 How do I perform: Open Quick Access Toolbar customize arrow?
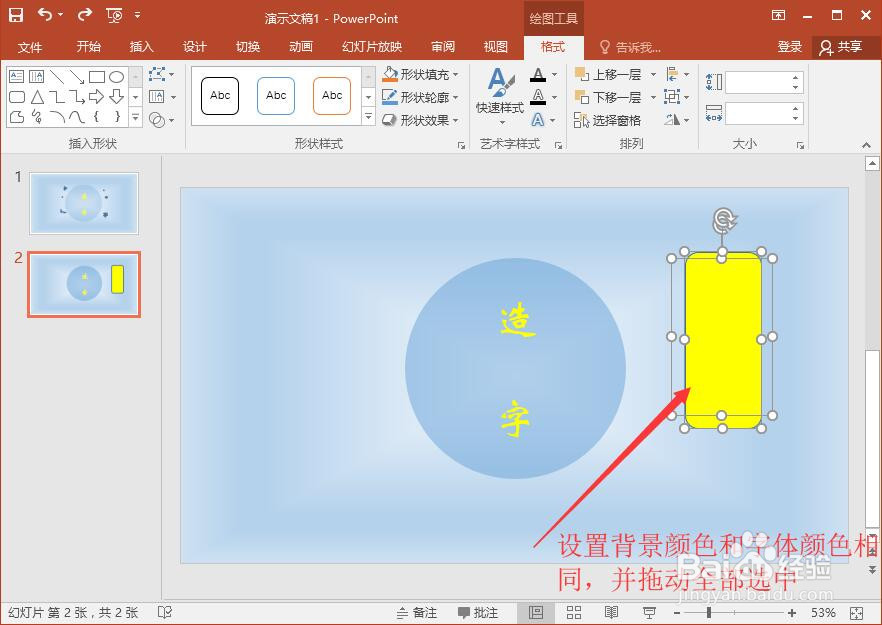click(138, 15)
